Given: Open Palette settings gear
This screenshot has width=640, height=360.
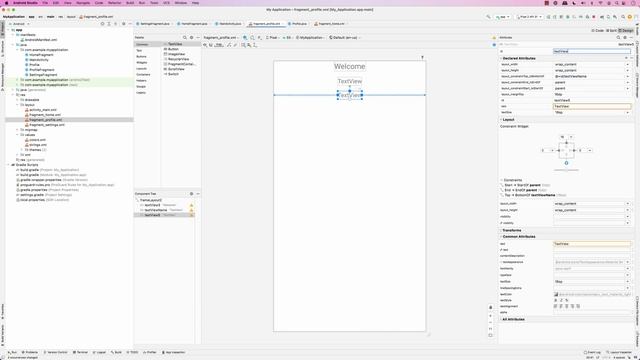Looking at the screenshot, I should click(191, 38).
